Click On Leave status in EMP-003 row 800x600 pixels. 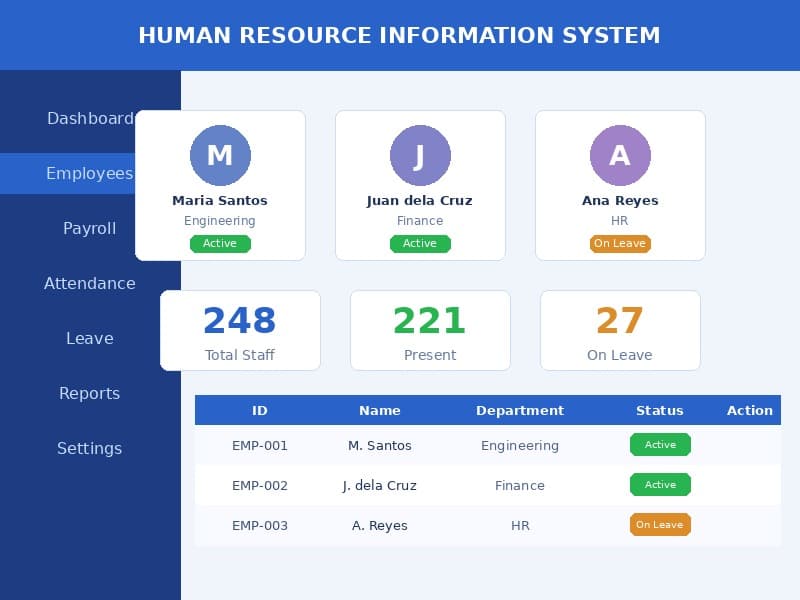[x=660, y=524]
